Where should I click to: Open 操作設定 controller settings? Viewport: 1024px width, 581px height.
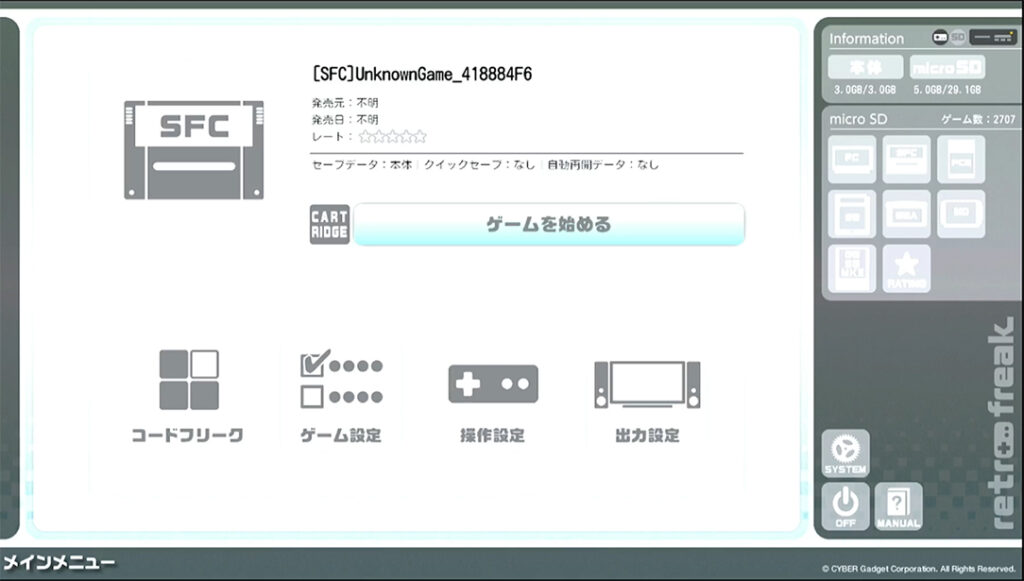point(492,396)
